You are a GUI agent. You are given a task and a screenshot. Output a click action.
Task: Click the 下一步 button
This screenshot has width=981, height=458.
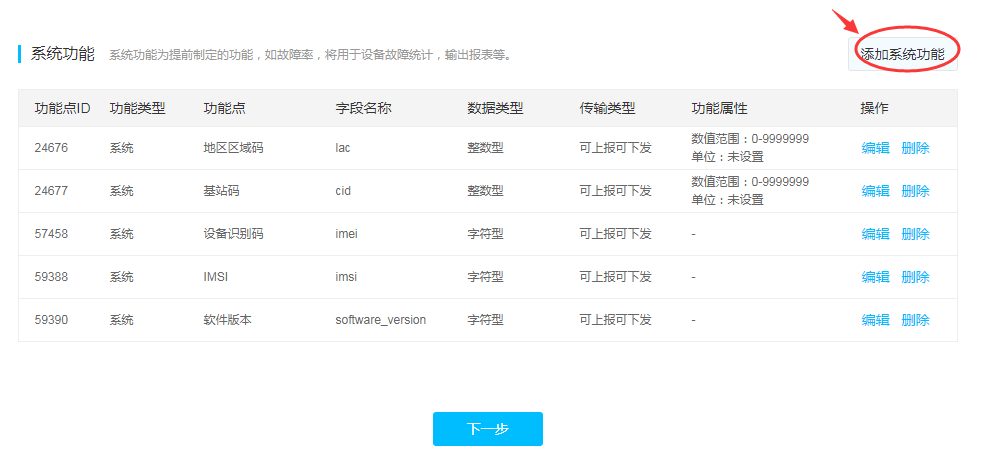(x=487, y=429)
